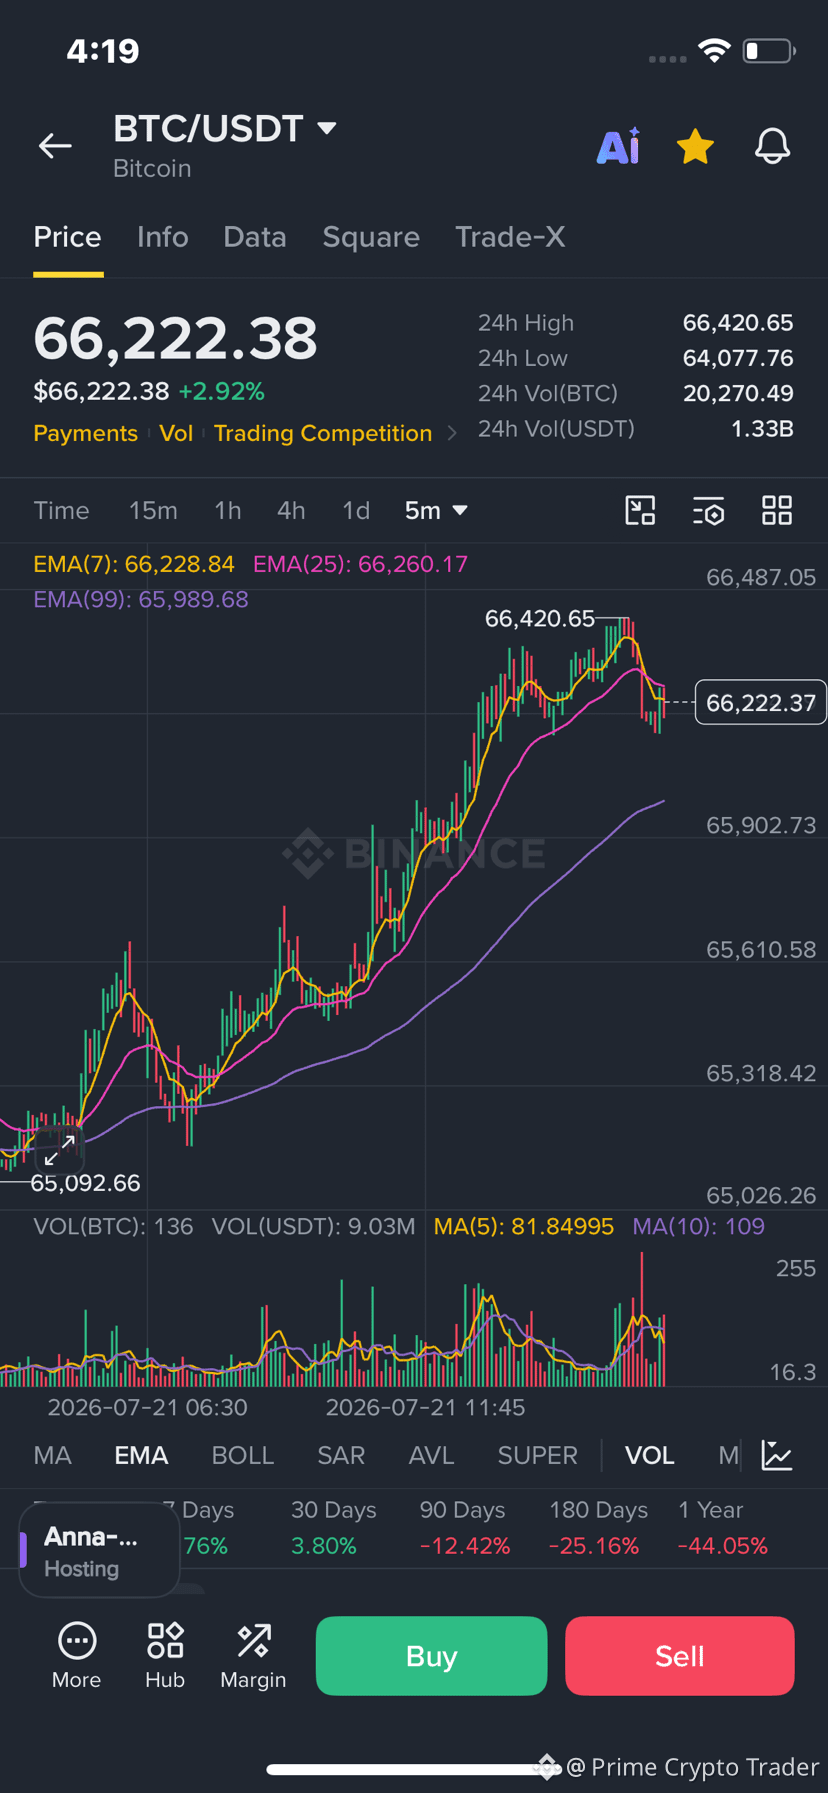Expand the BTC/USDT pair selector arrow
Screen dimensions: 828x1793
[x=327, y=128]
